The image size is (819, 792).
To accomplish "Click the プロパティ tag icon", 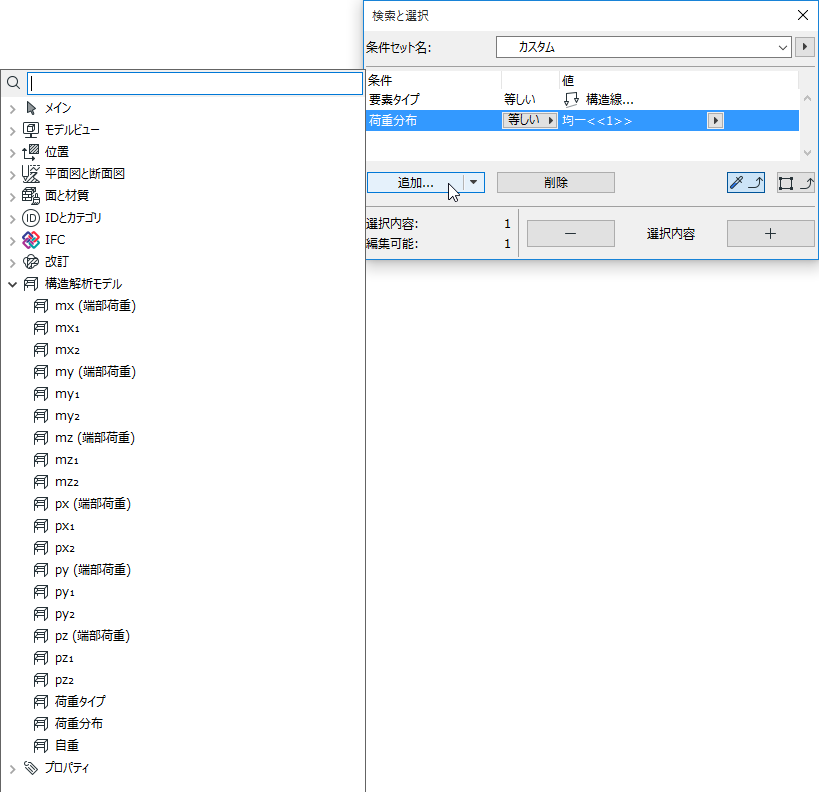I will click(x=31, y=767).
